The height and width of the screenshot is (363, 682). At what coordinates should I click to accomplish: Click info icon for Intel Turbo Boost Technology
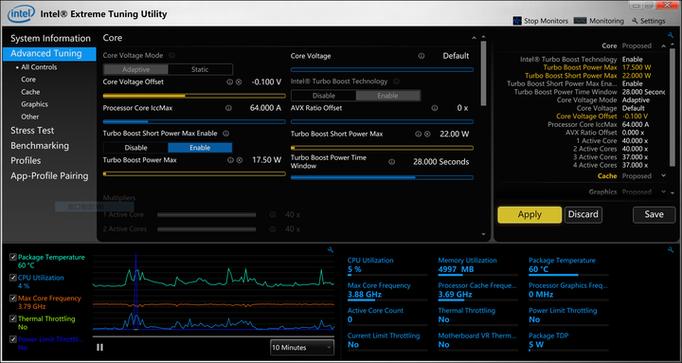[x=396, y=81]
